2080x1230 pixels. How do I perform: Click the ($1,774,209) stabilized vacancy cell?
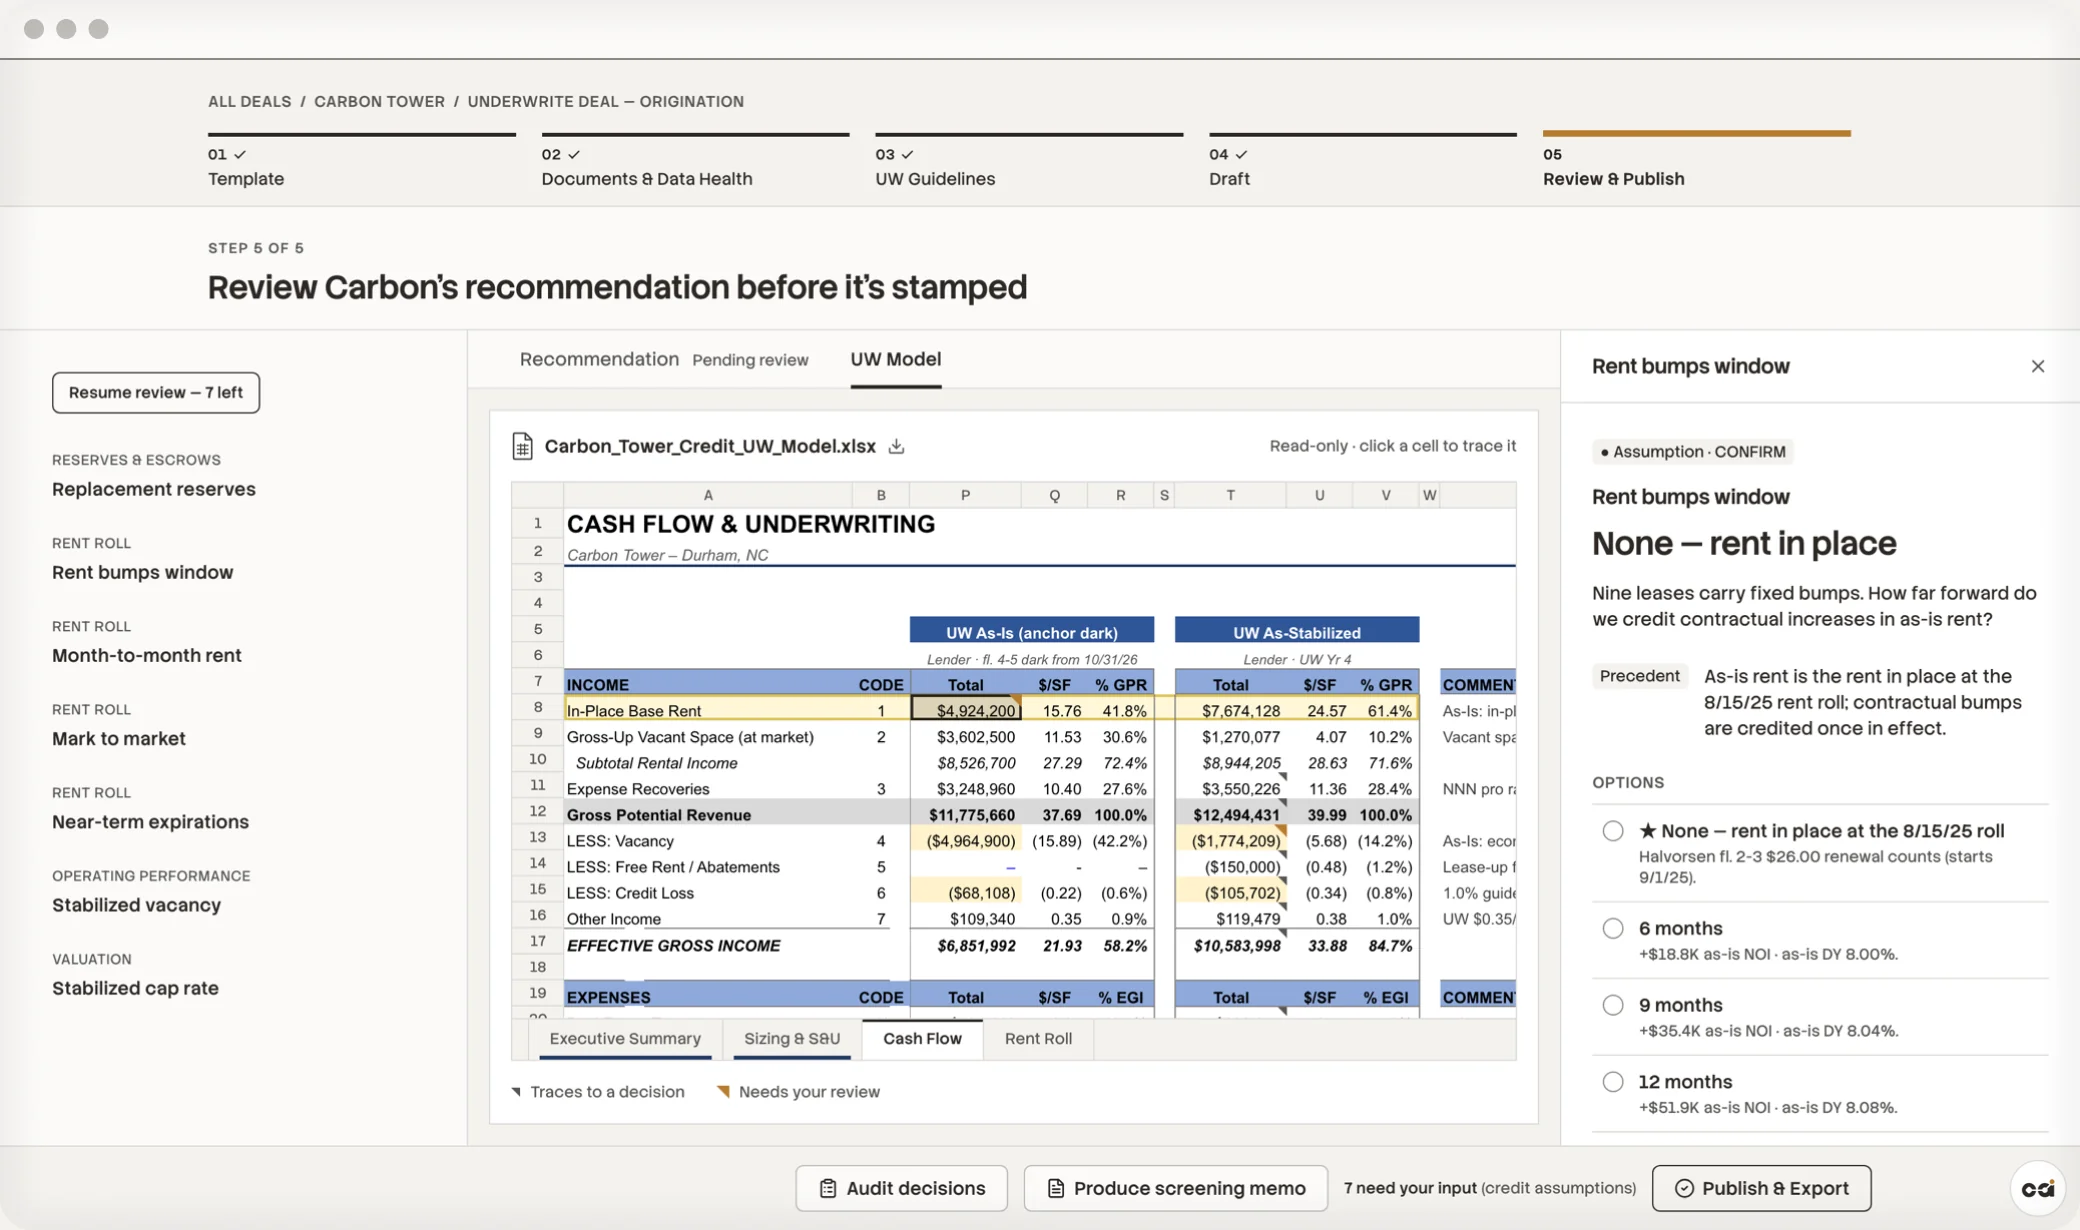coord(1231,841)
